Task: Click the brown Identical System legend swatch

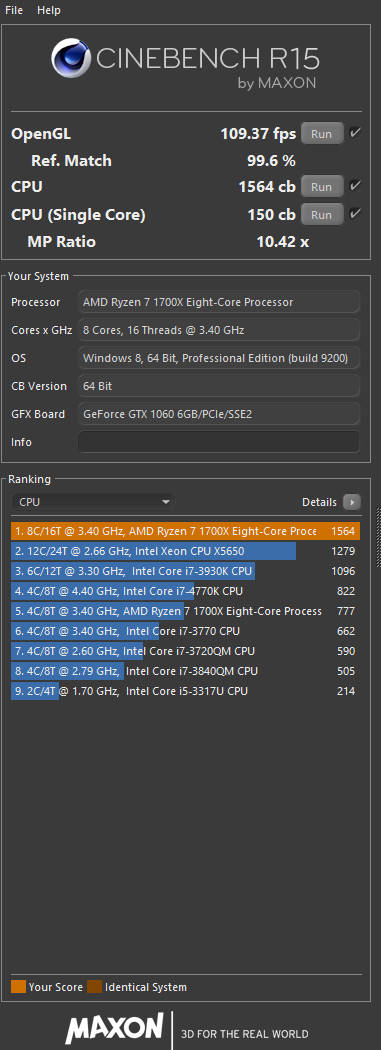Action: point(94,987)
